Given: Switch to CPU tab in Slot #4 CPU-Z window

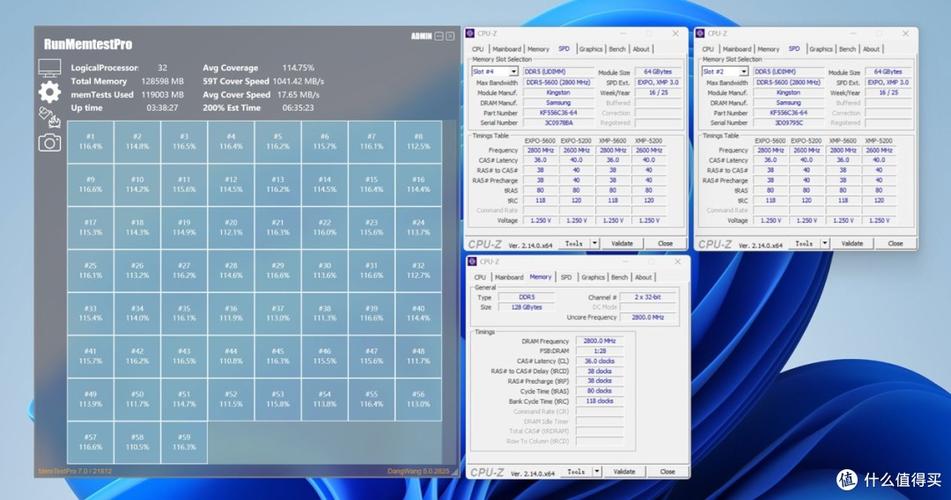Looking at the screenshot, I should click(478, 49).
